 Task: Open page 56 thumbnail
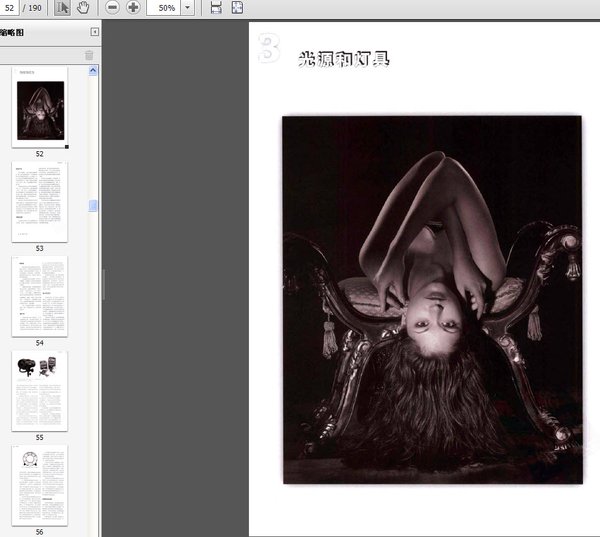pos(40,485)
